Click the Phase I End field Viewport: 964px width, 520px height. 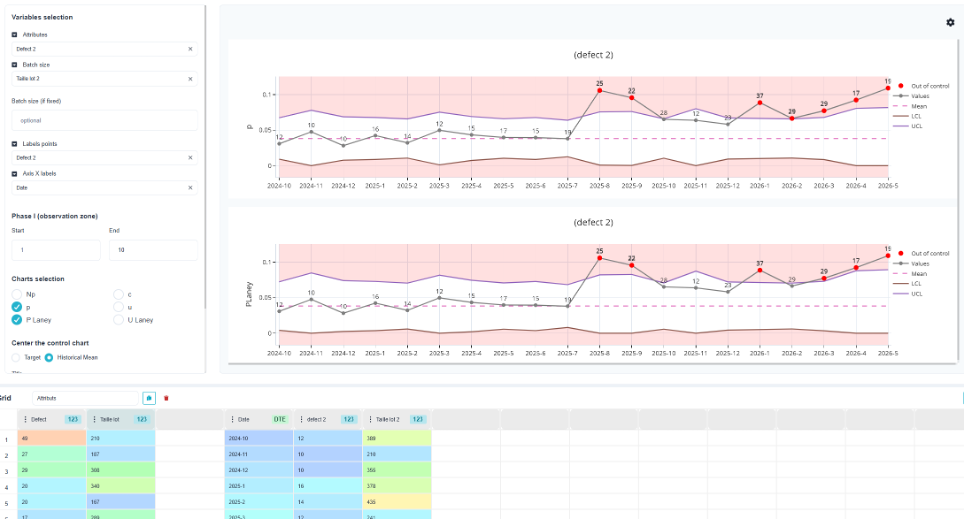click(153, 250)
